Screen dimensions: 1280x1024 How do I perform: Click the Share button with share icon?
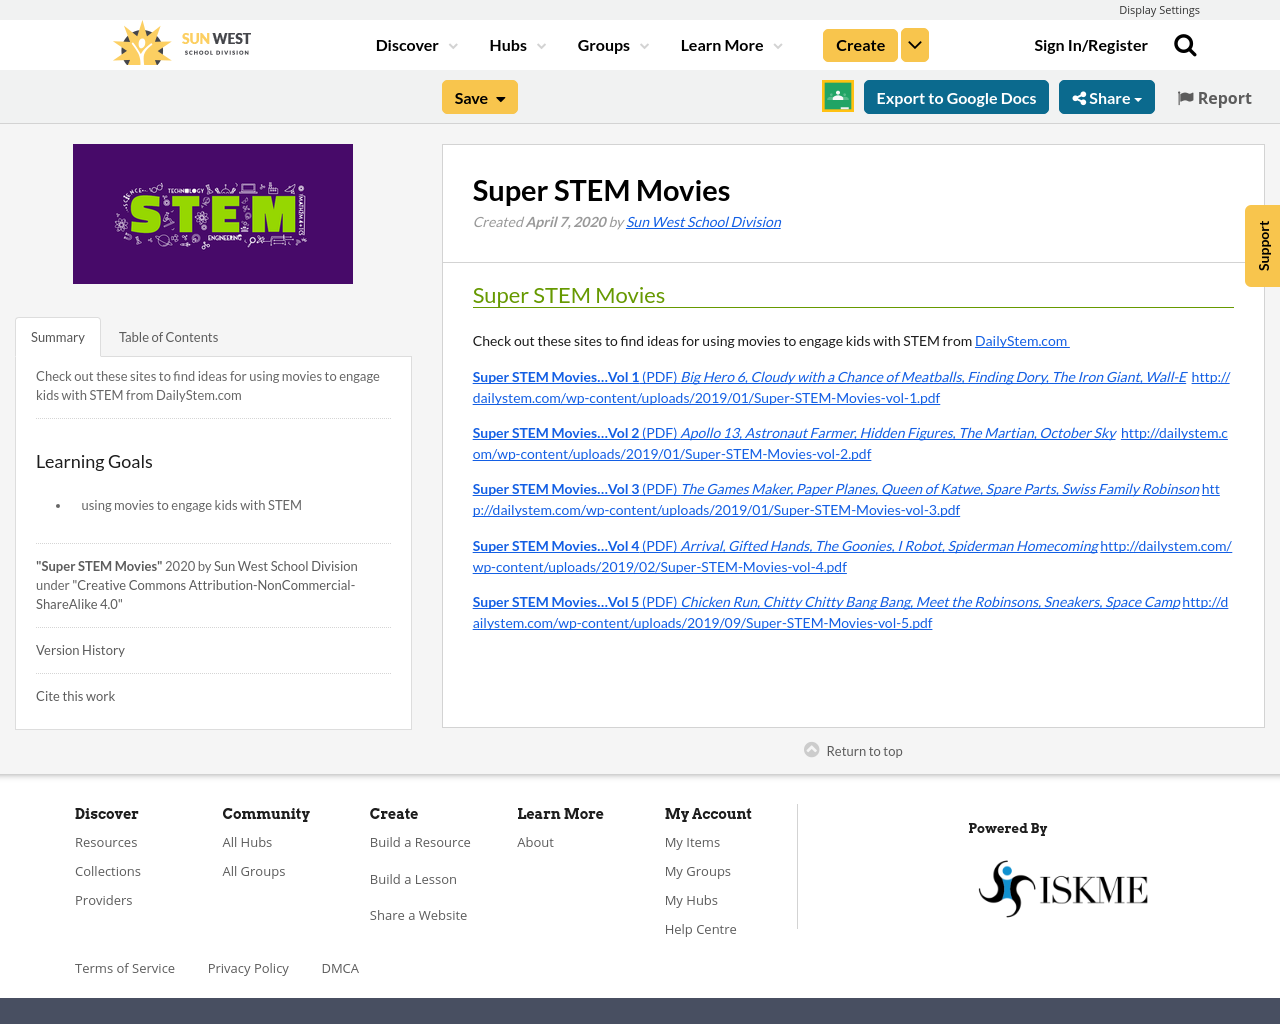[1106, 97]
